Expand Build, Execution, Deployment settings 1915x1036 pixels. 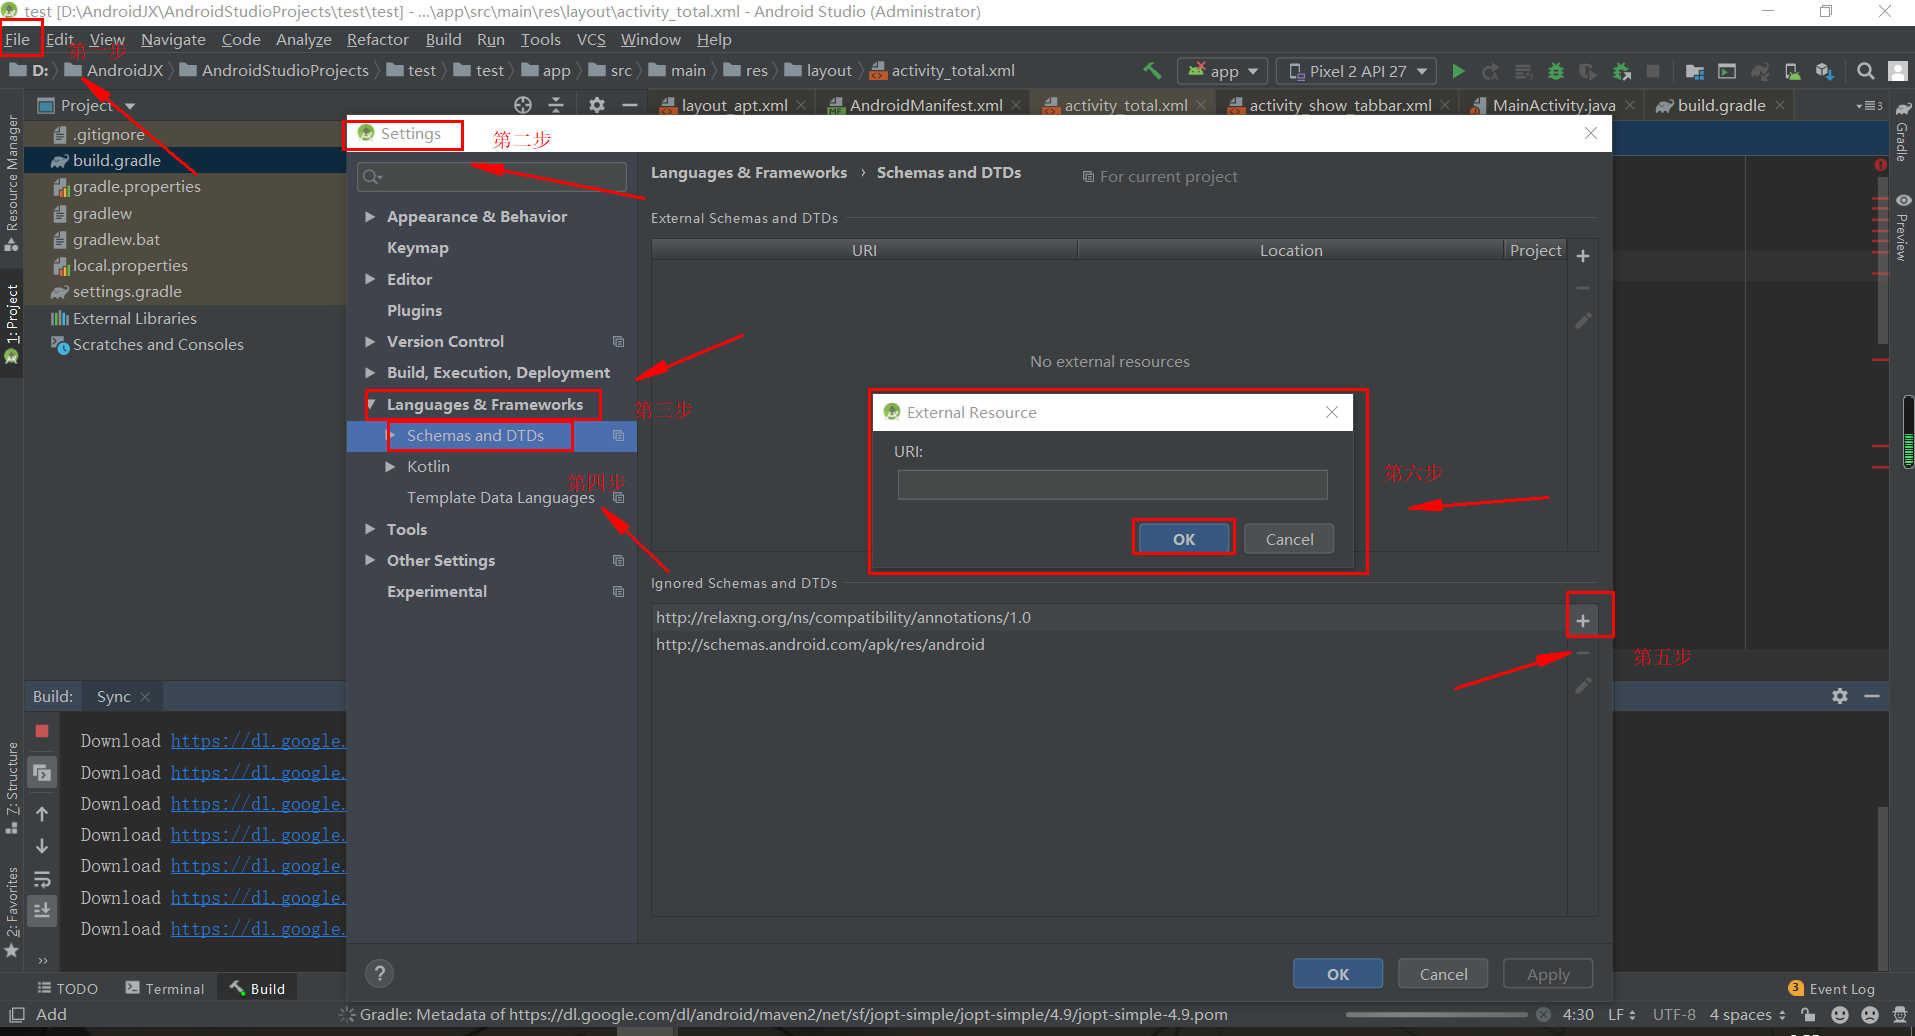point(370,372)
